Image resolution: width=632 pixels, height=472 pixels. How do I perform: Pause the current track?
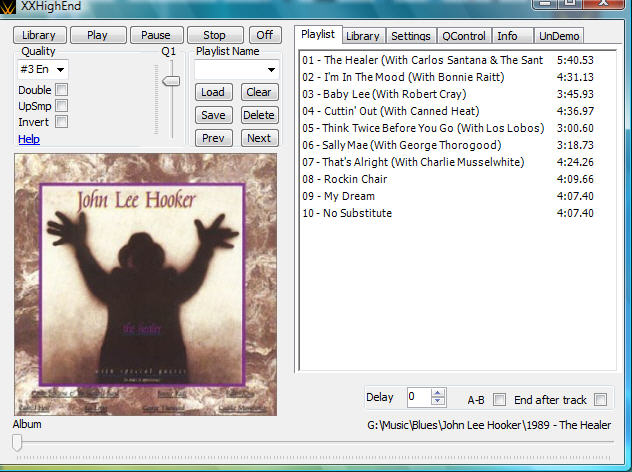click(x=156, y=35)
